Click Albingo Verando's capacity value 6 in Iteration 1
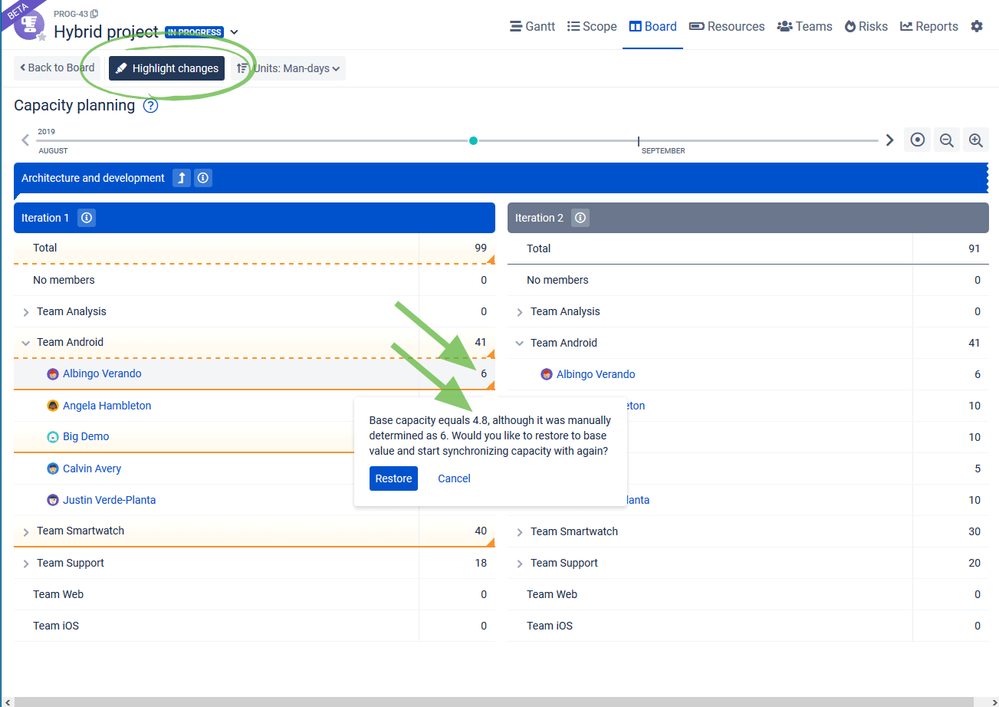Viewport: 999px width, 707px height. pyautogui.click(x=484, y=374)
